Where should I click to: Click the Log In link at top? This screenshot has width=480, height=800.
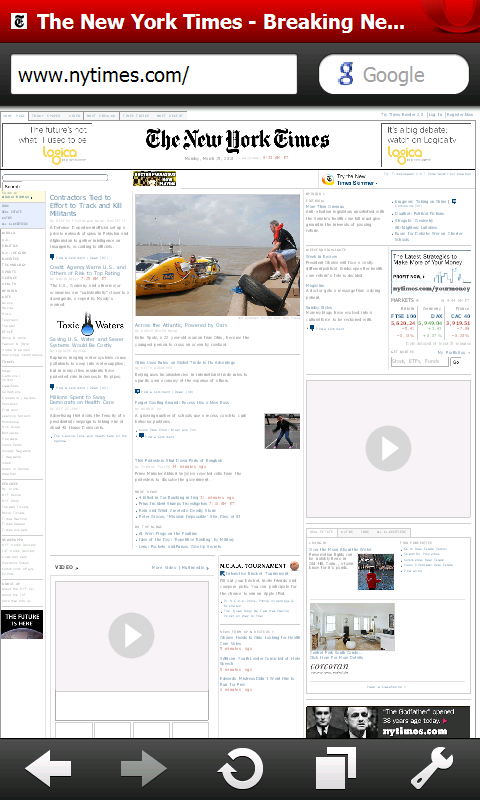click(435, 115)
